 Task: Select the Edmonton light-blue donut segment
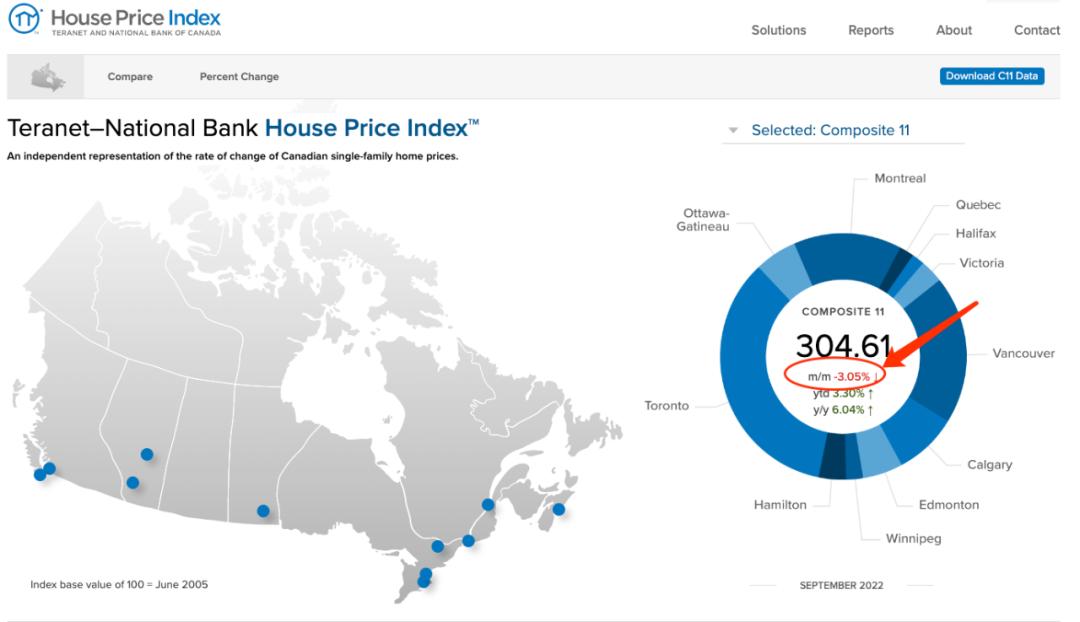pyautogui.click(x=878, y=451)
